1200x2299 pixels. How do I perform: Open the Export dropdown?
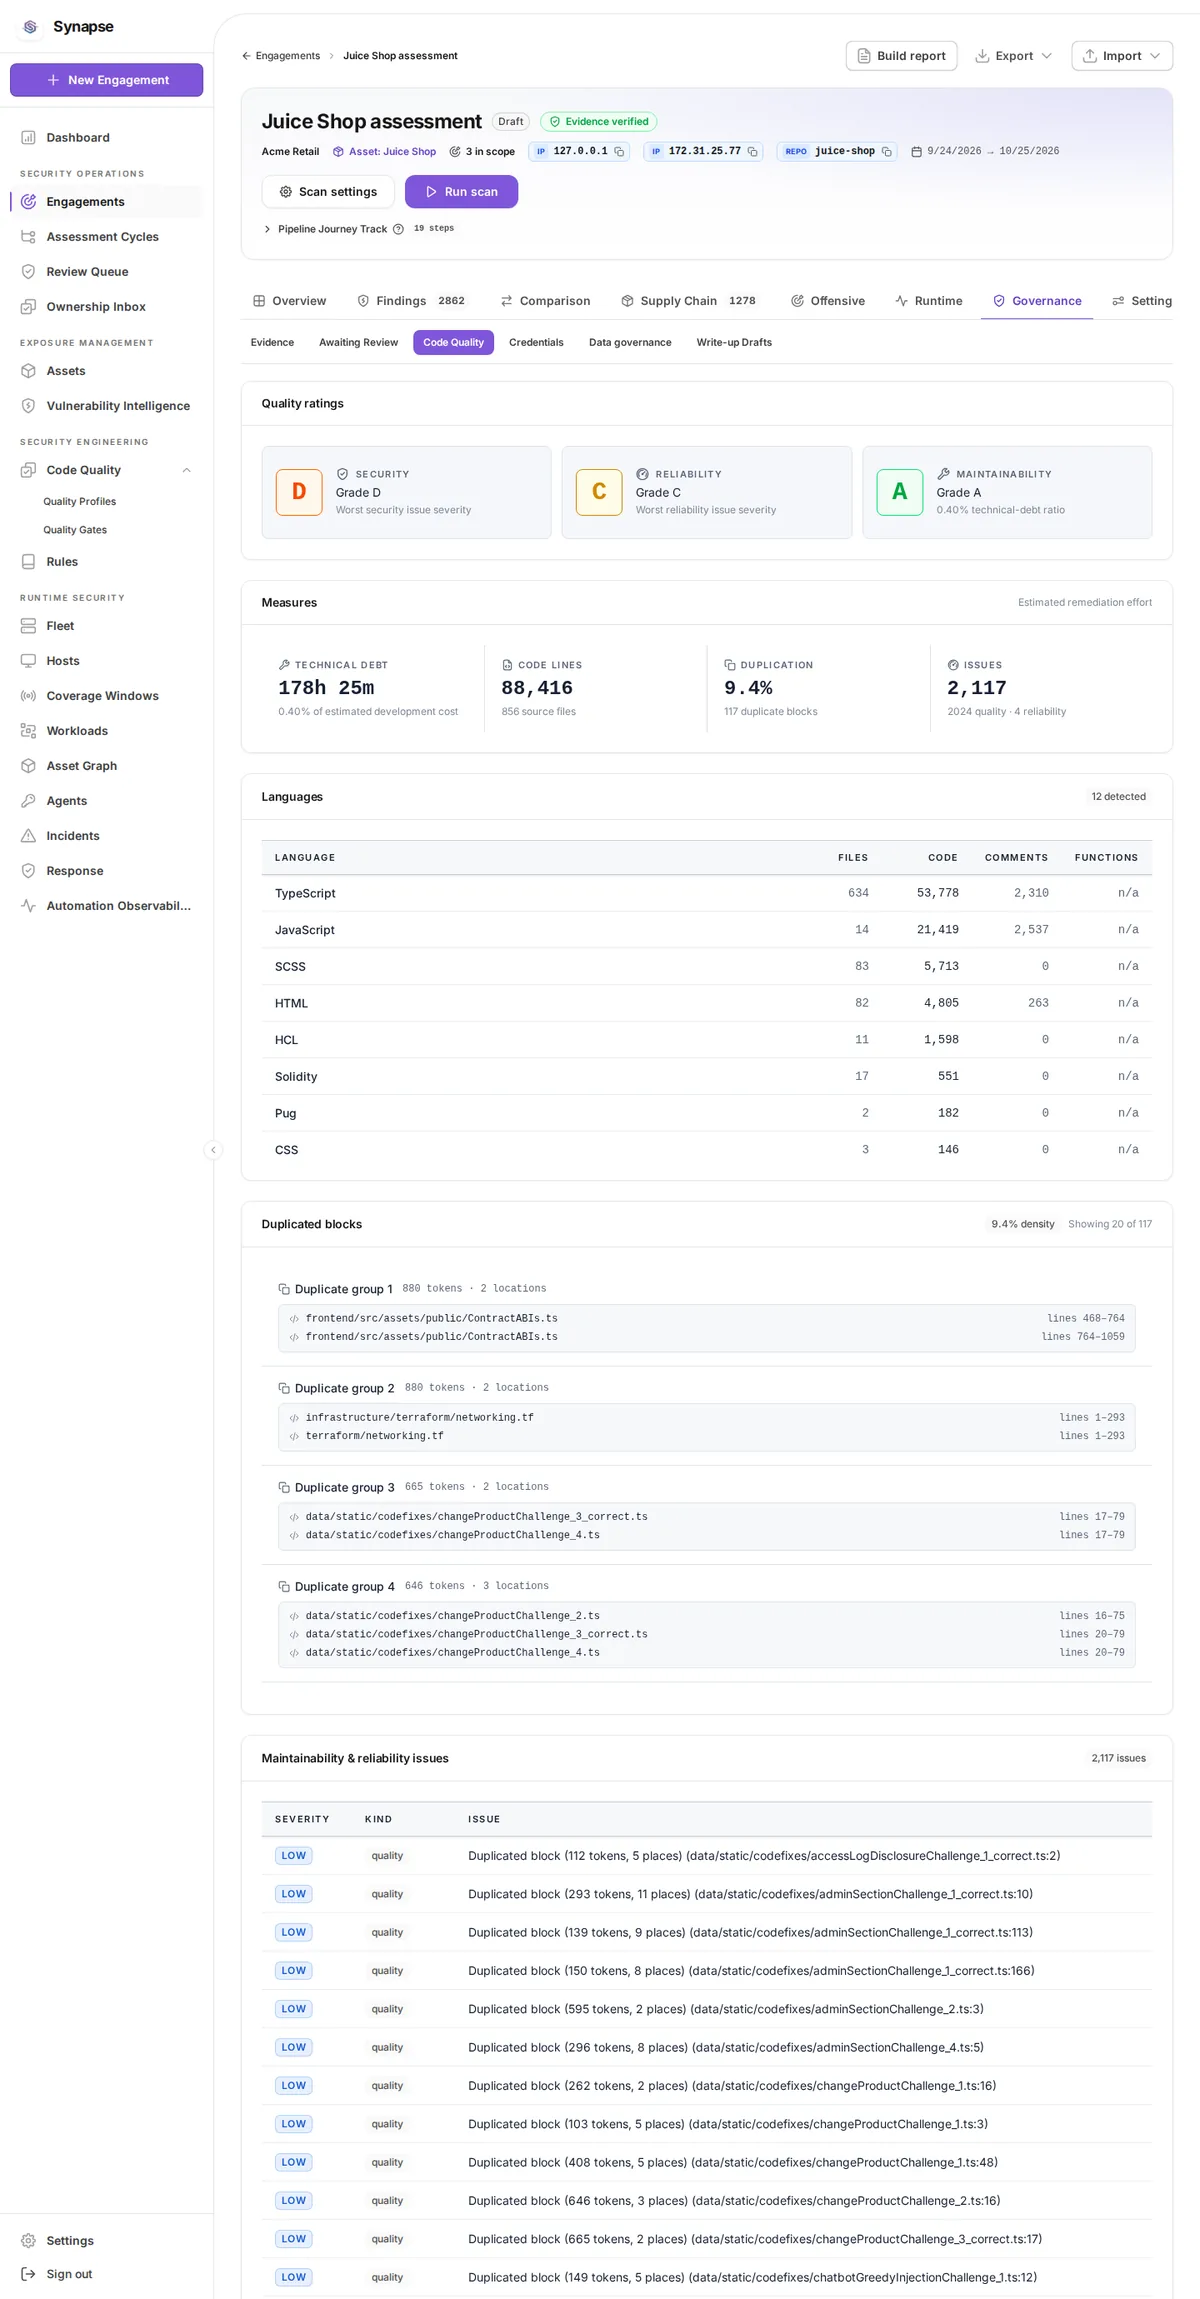[1013, 56]
